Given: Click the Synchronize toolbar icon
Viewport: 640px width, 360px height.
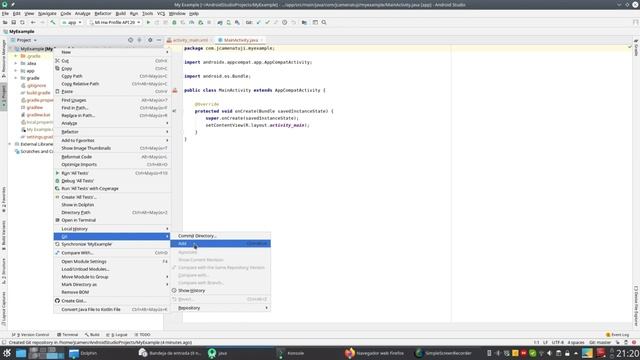Looking at the screenshot, I should pos(22,22).
